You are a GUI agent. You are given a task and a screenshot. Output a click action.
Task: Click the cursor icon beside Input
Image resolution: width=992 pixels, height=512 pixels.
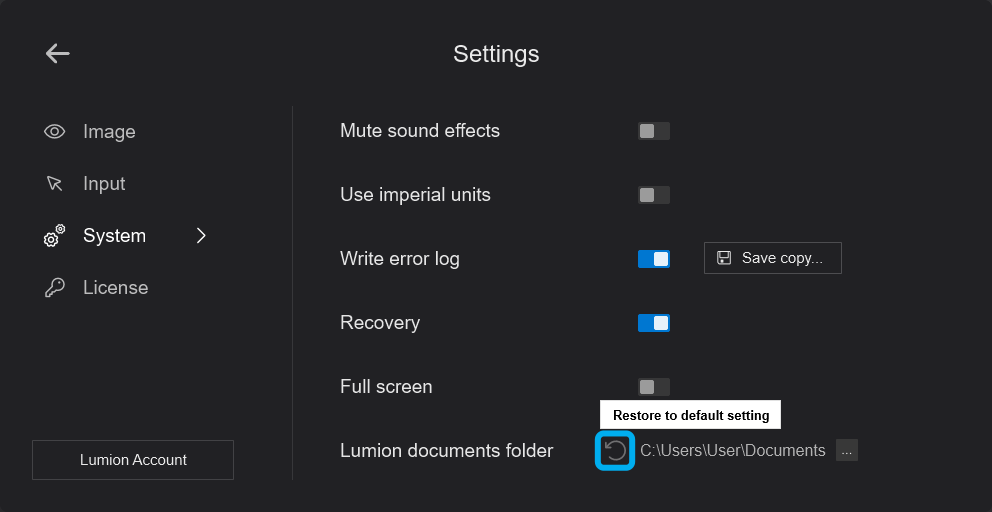click(x=55, y=184)
